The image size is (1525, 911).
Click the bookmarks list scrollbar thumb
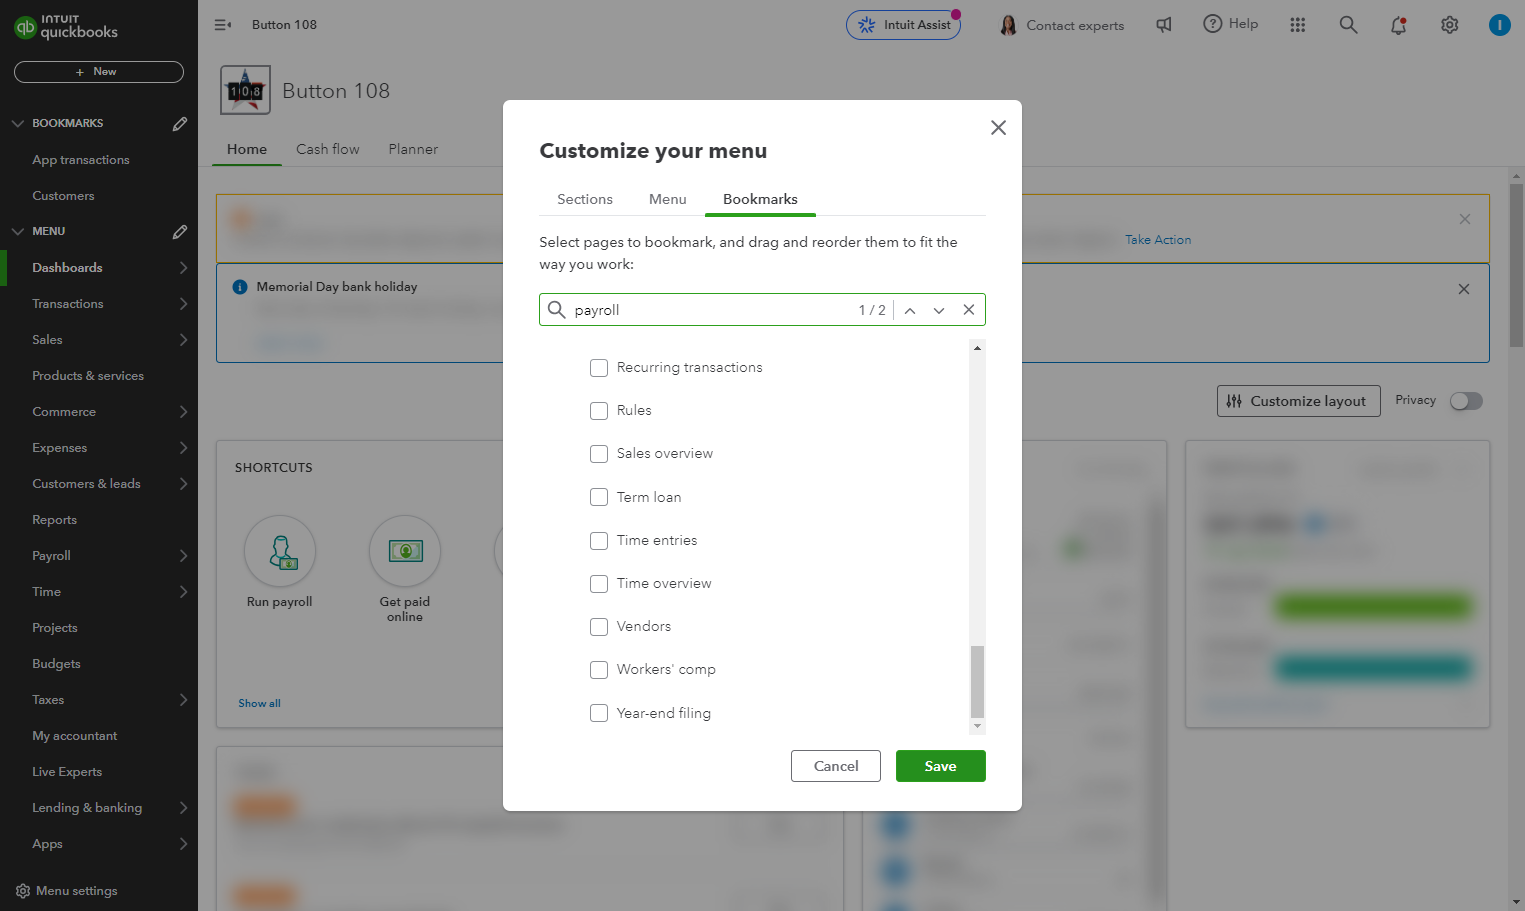coord(977,682)
